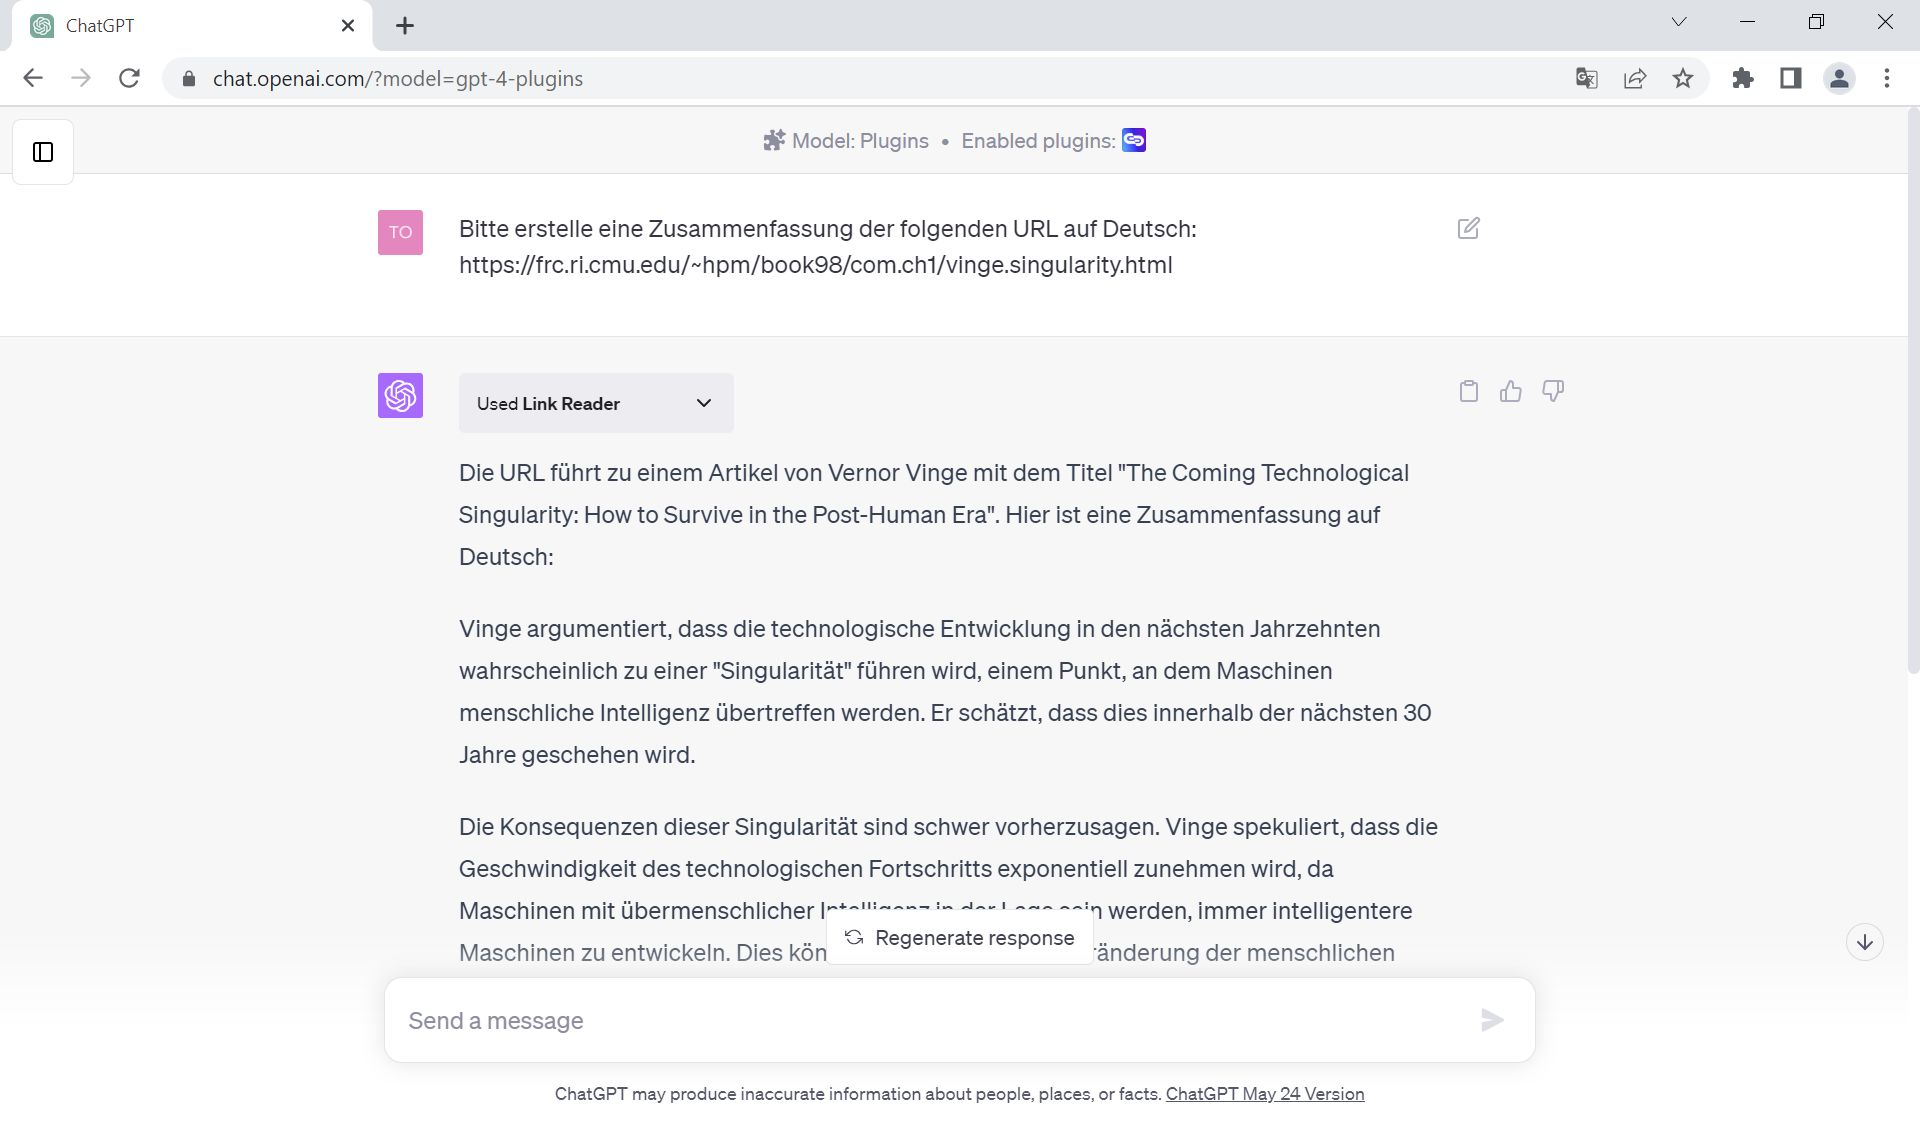The image size is (1920, 1132).
Task: Click the plugins puzzle icon beside Model
Action: [x=774, y=141]
